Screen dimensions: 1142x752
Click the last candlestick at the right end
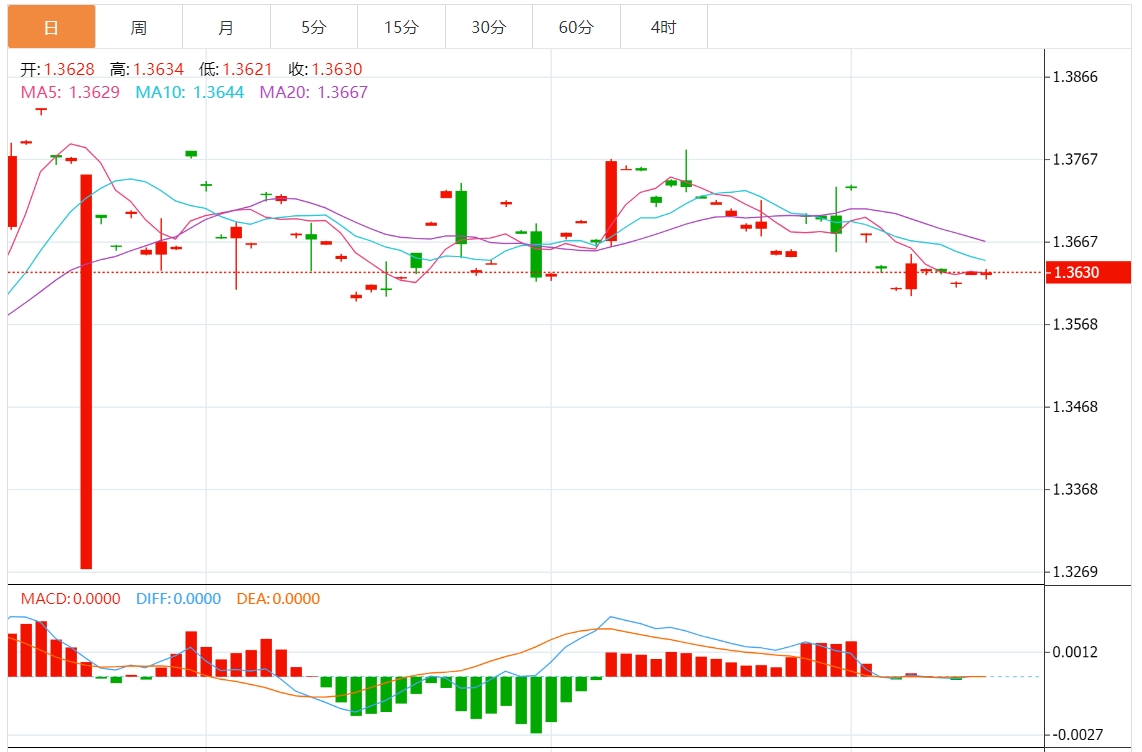(986, 274)
